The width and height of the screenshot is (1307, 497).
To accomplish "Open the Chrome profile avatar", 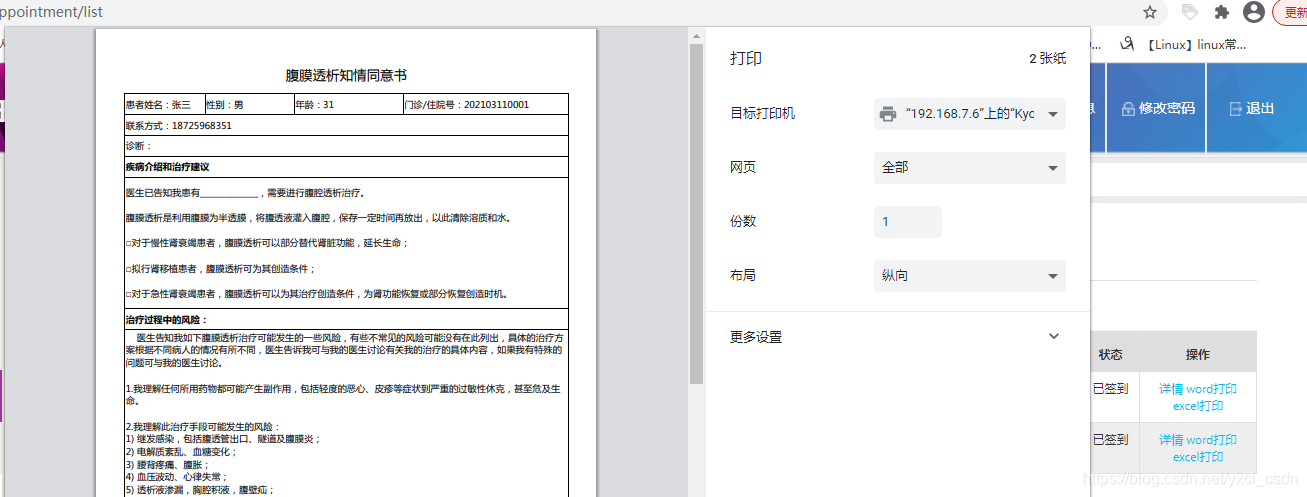I will (1253, 12).
